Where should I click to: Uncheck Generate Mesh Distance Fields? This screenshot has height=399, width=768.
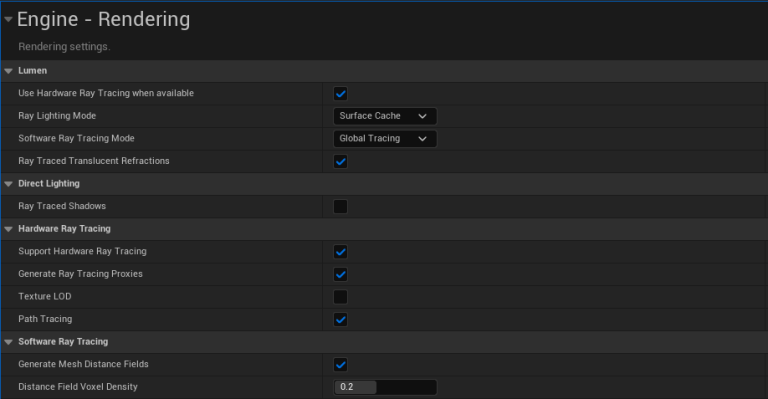pyautogui.click(x=340, y=364)
